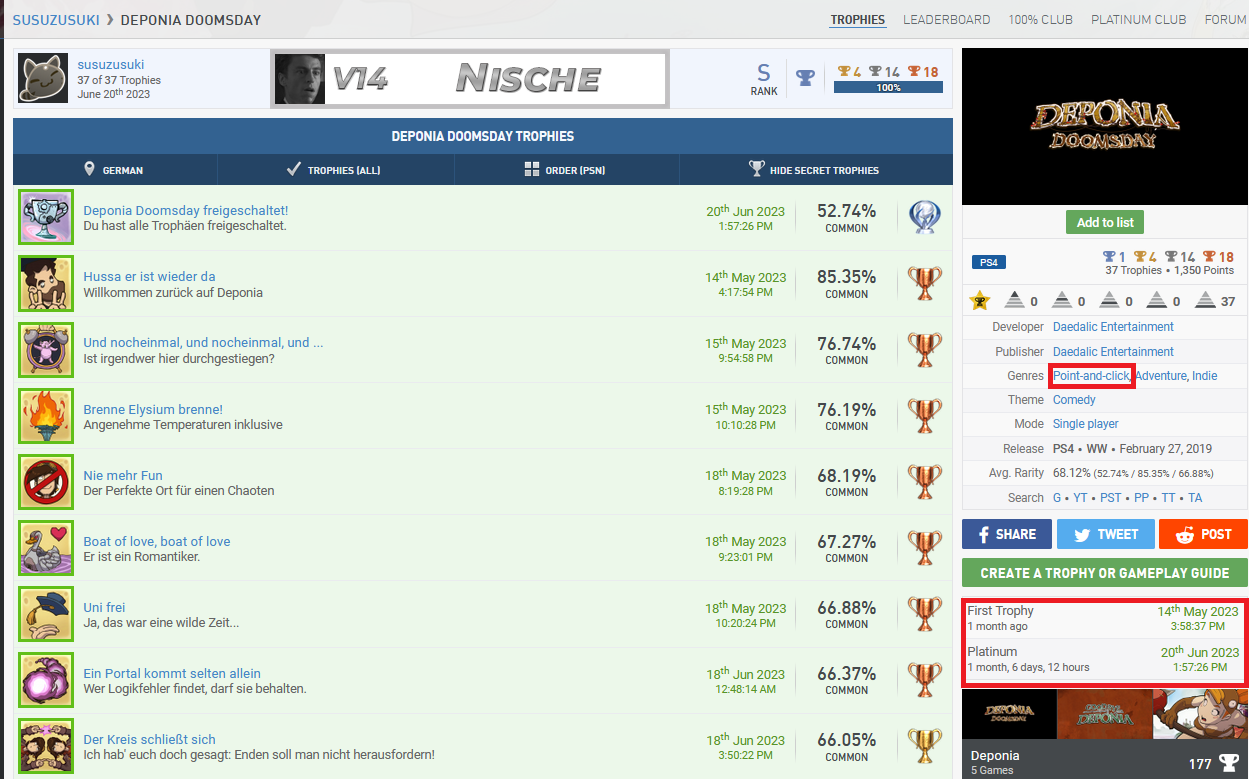Click the Brenne Elysium brenne trophy image

tap(46, 415)
